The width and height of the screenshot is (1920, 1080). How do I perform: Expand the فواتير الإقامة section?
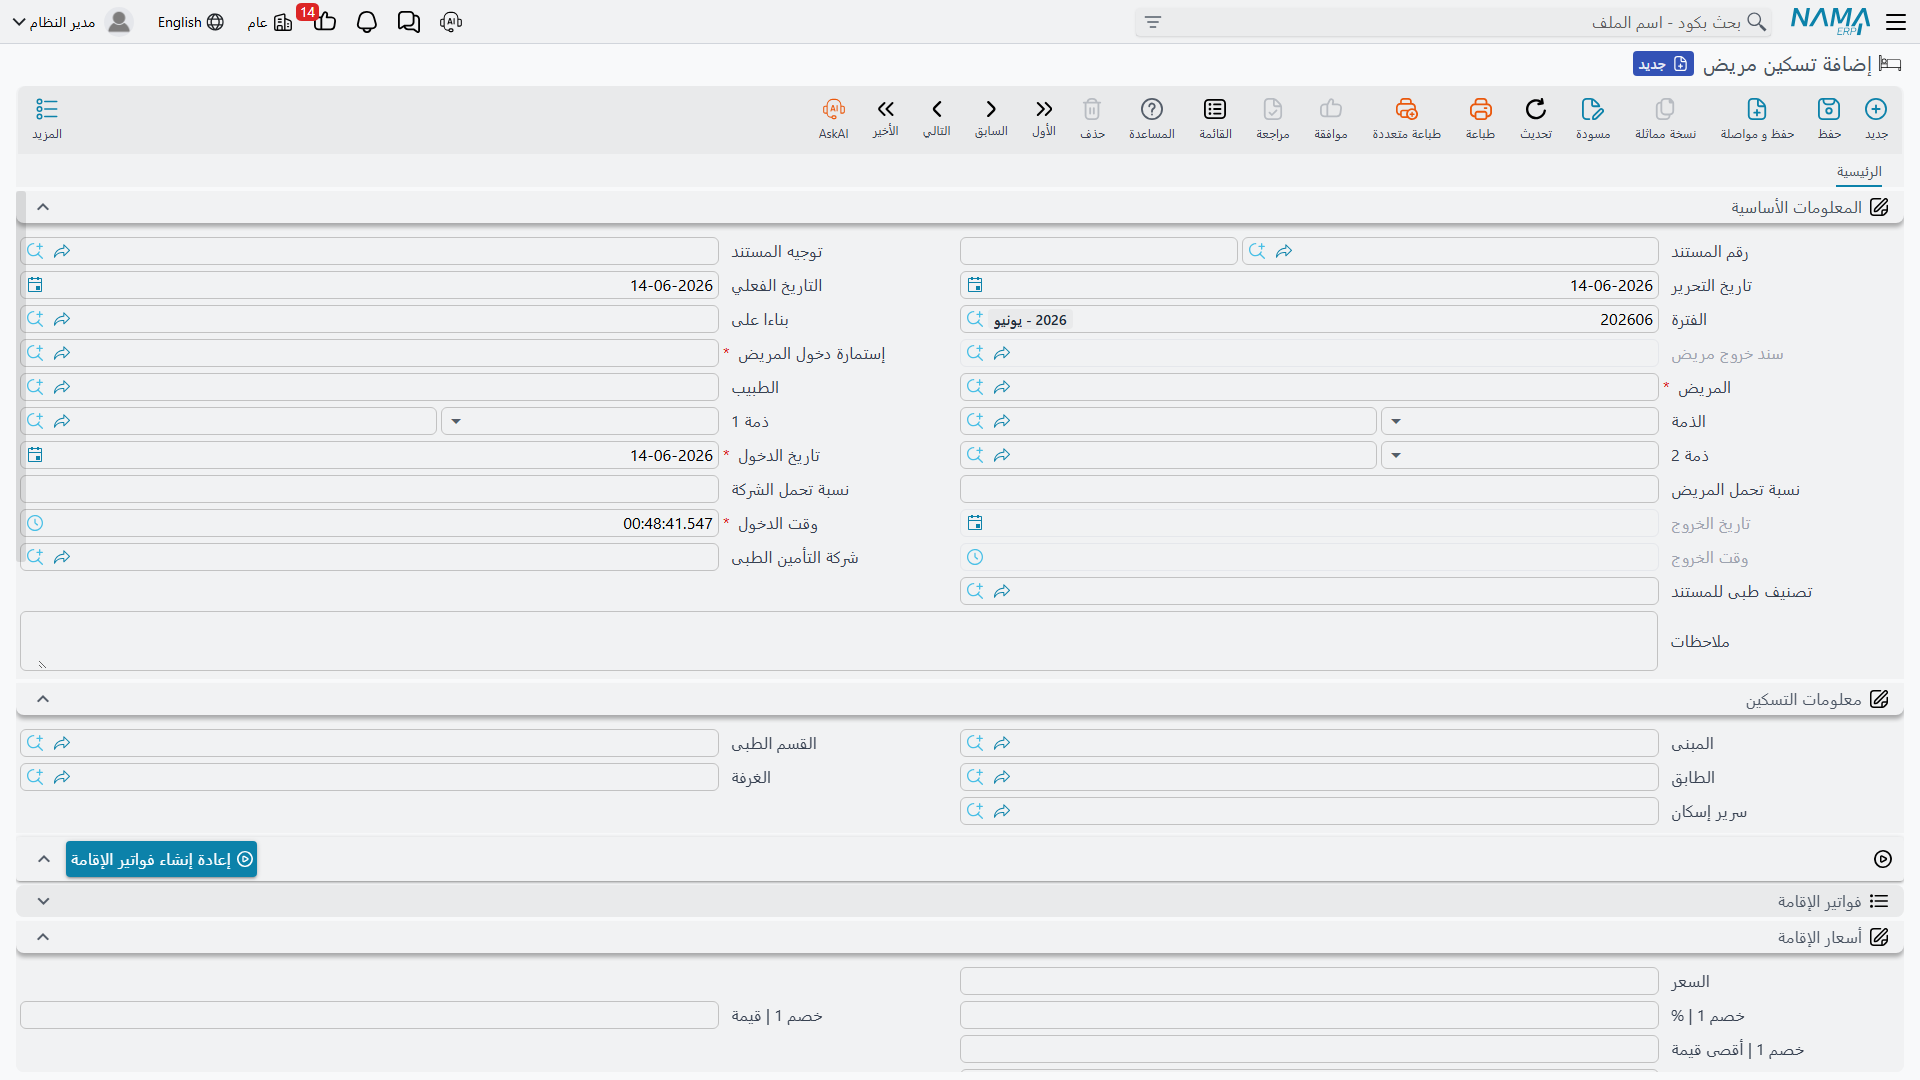(43, 901)
